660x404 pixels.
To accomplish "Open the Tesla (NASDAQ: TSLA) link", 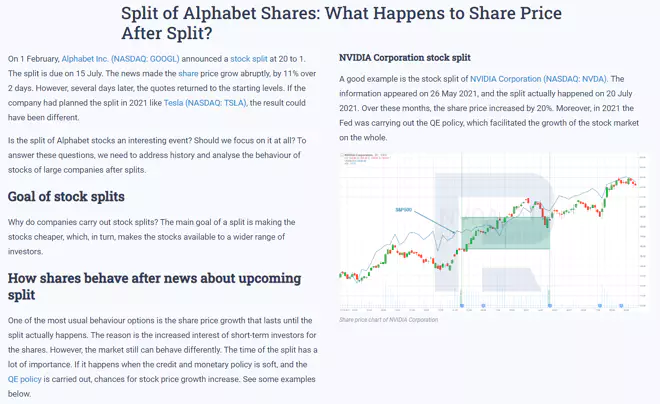I will (x=205, y=103).
